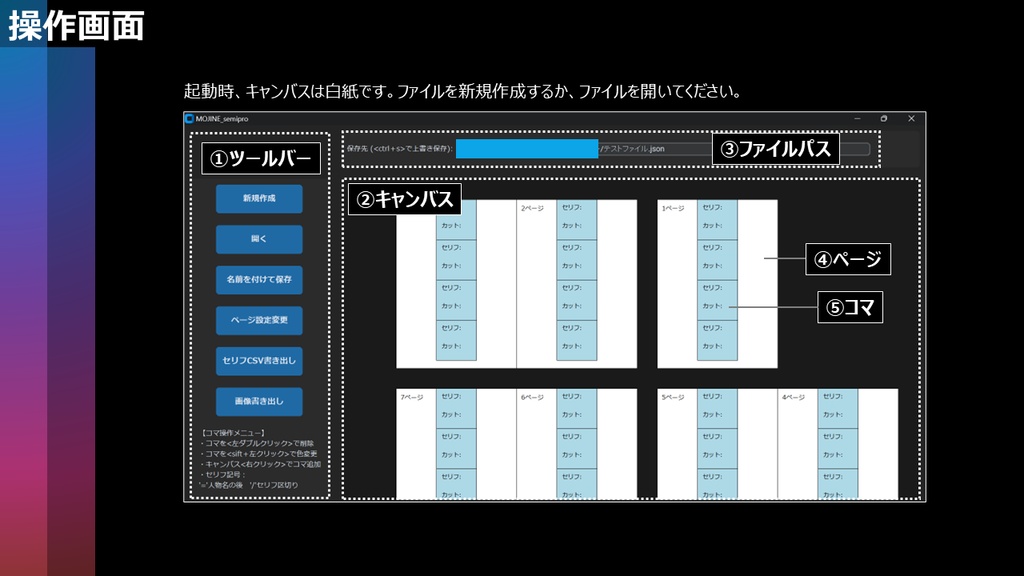Select the 1ページ page sheet
This screenshot has width=1024, height=576.
pos(675,207)
